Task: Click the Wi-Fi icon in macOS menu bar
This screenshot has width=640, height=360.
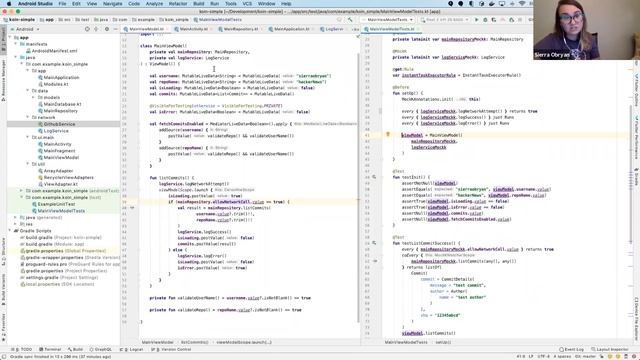Action: (x=522, y=4)
